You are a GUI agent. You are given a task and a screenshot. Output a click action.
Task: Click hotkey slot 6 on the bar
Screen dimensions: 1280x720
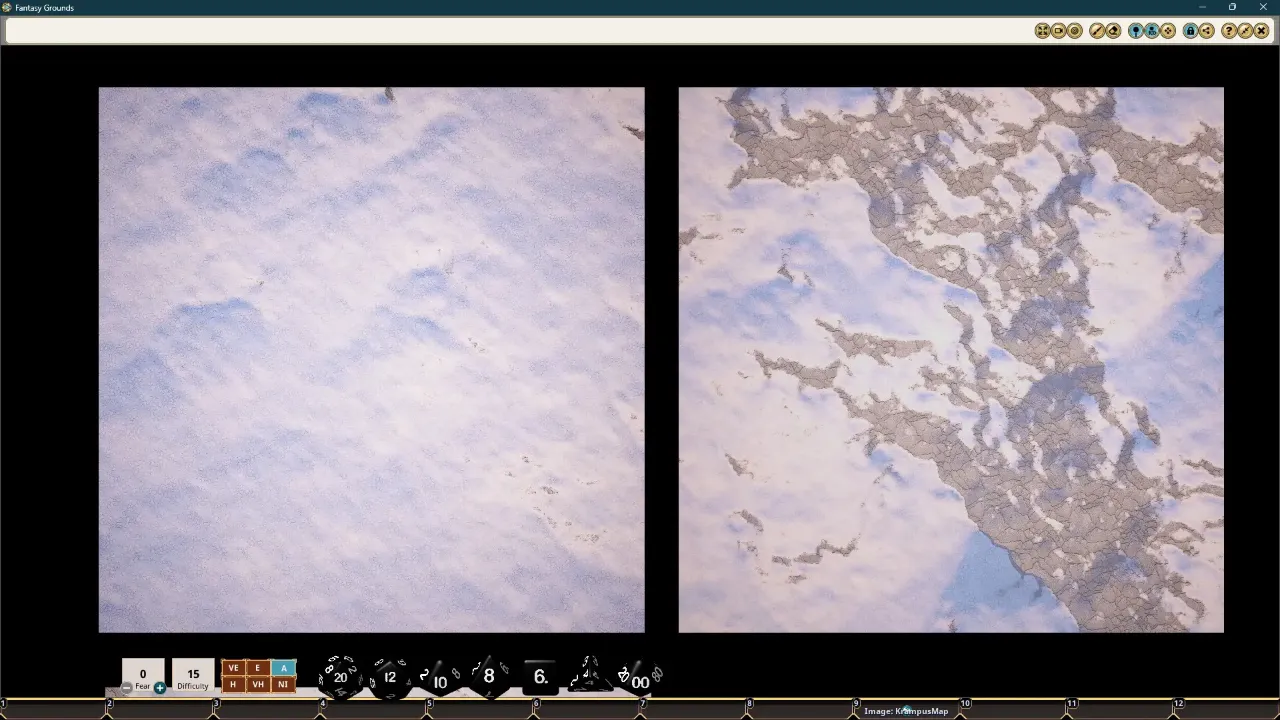pos(588,710)
